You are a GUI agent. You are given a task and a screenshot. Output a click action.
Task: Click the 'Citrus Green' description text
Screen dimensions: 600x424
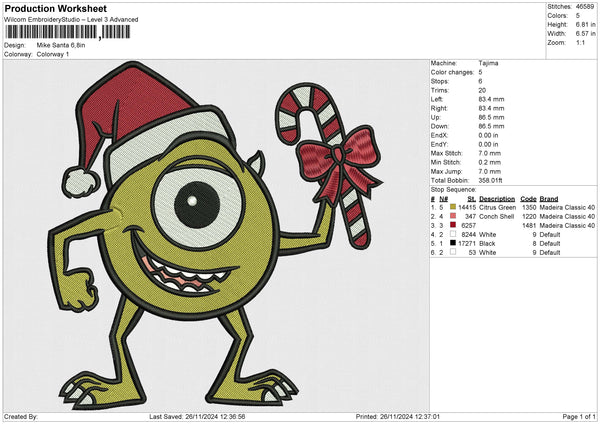pos(497,207)
